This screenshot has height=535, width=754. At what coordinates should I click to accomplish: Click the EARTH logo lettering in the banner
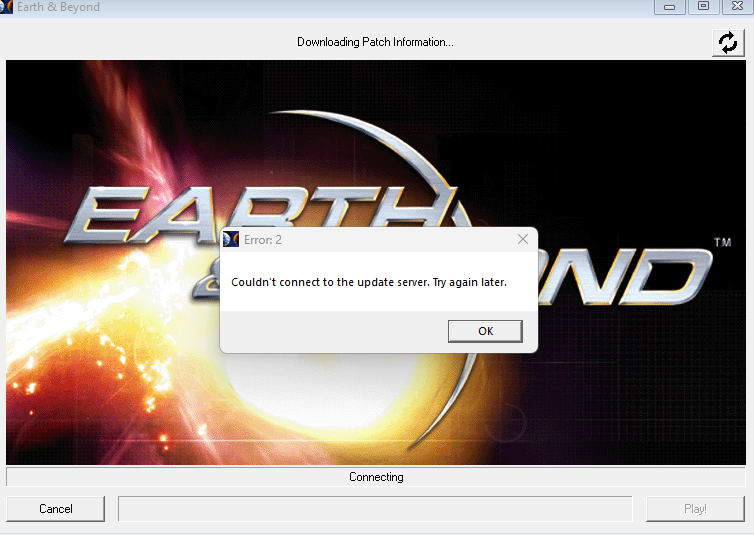point(260,212)
